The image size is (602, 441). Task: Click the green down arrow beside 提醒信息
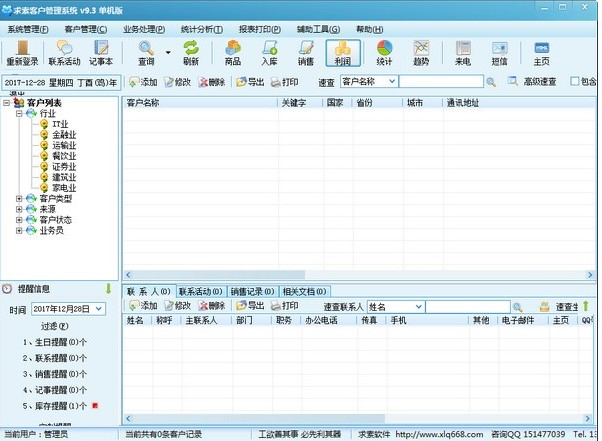tap(108, 289)
